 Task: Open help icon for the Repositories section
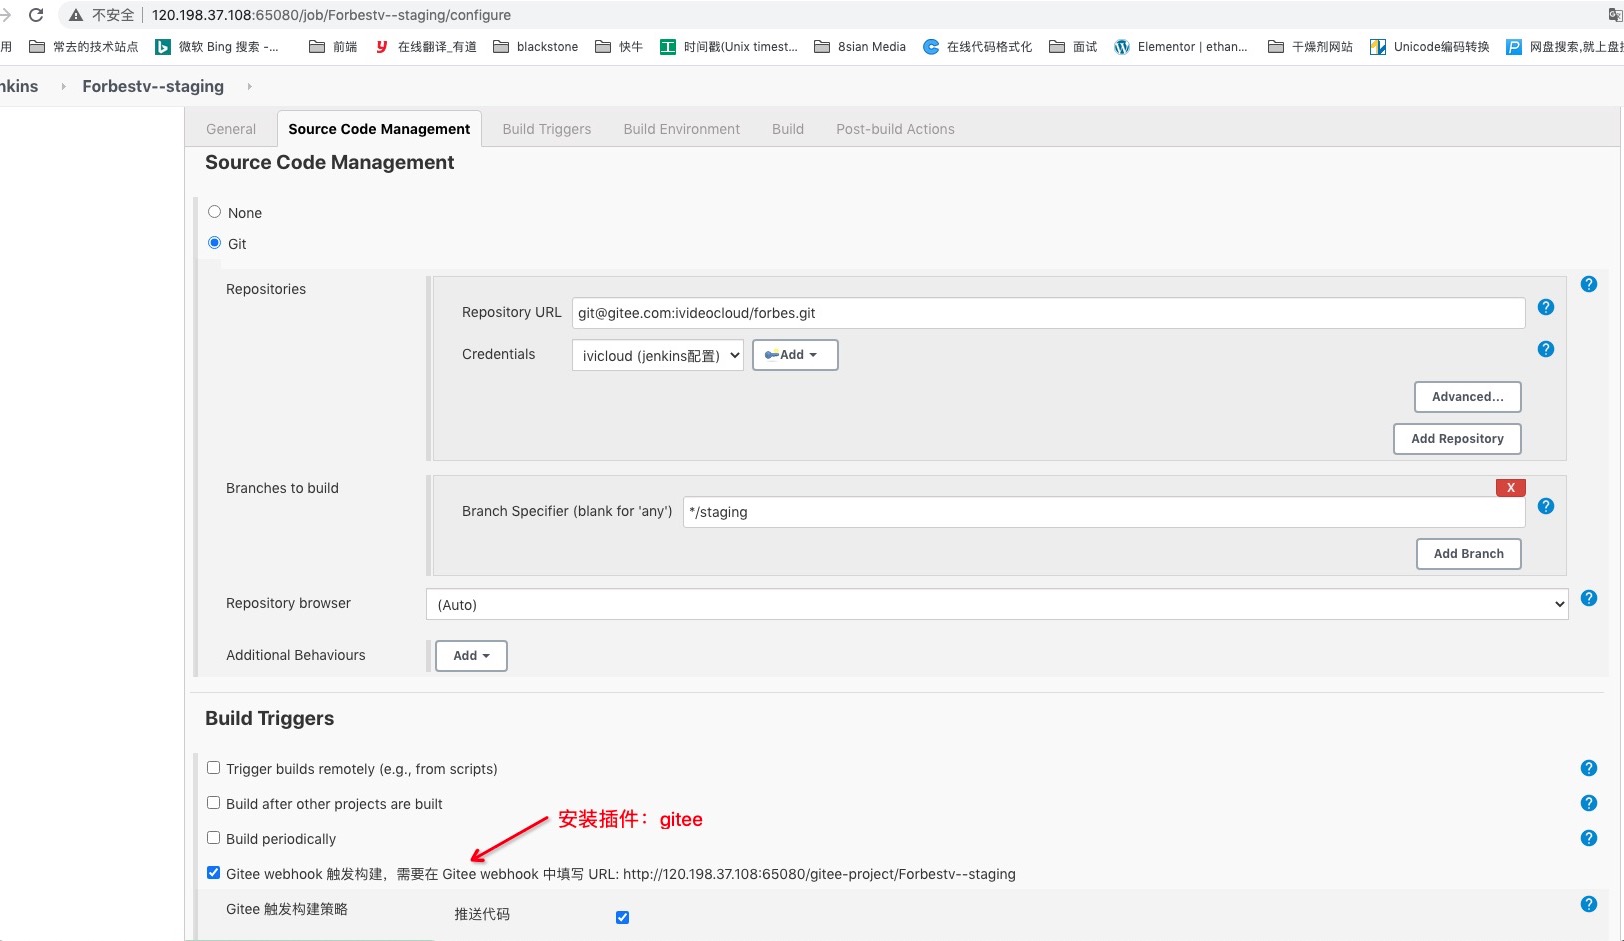pyautogui.click(x=1588, y=284)
